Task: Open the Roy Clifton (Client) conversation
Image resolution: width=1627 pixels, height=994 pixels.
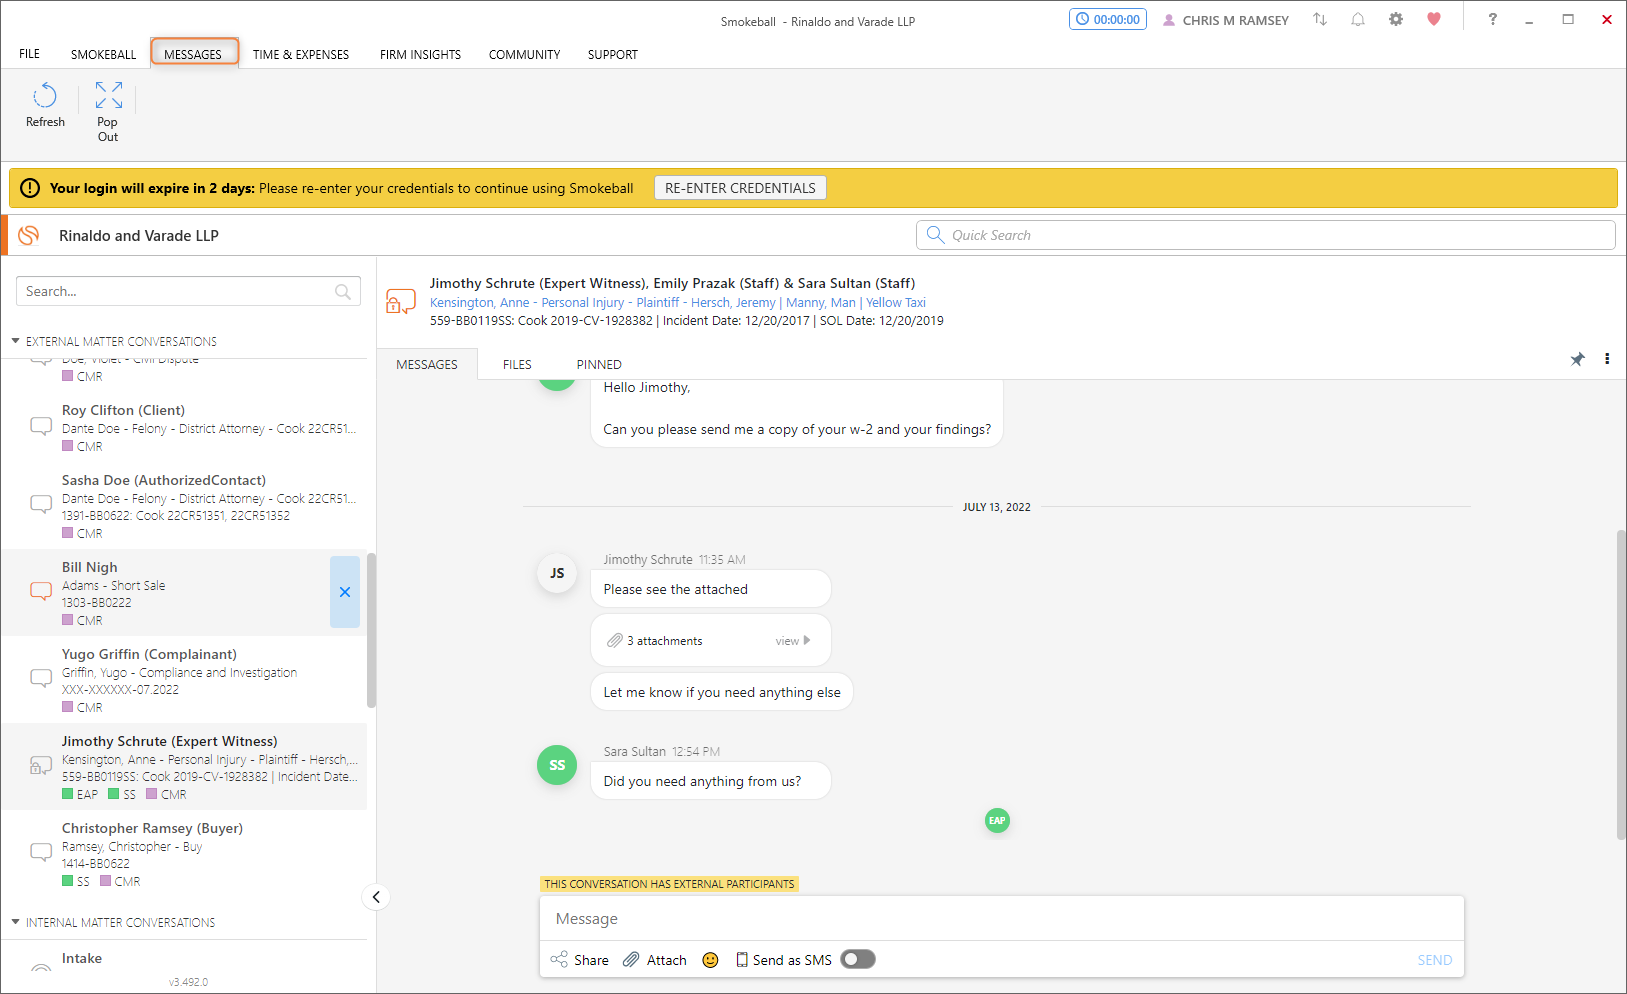Action: (184, 428)
